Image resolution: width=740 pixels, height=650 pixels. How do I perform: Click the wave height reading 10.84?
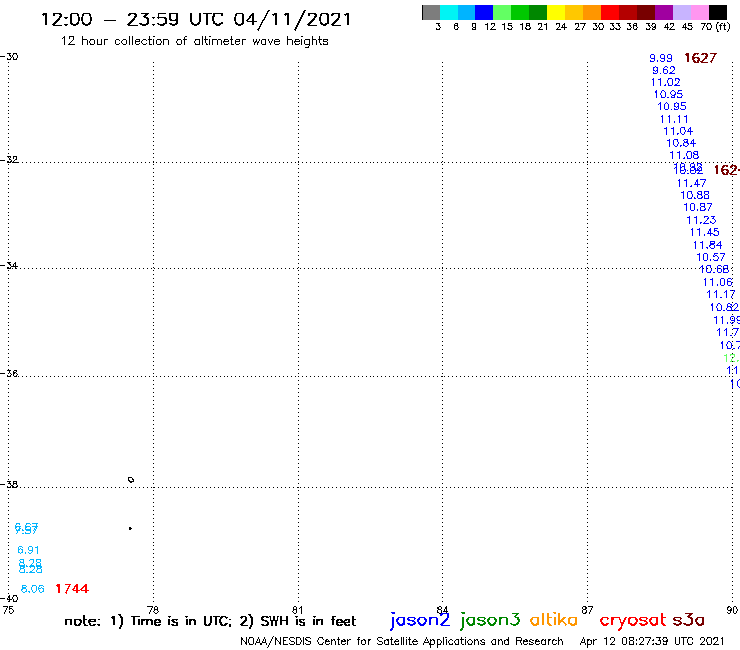tap(681, 143)
